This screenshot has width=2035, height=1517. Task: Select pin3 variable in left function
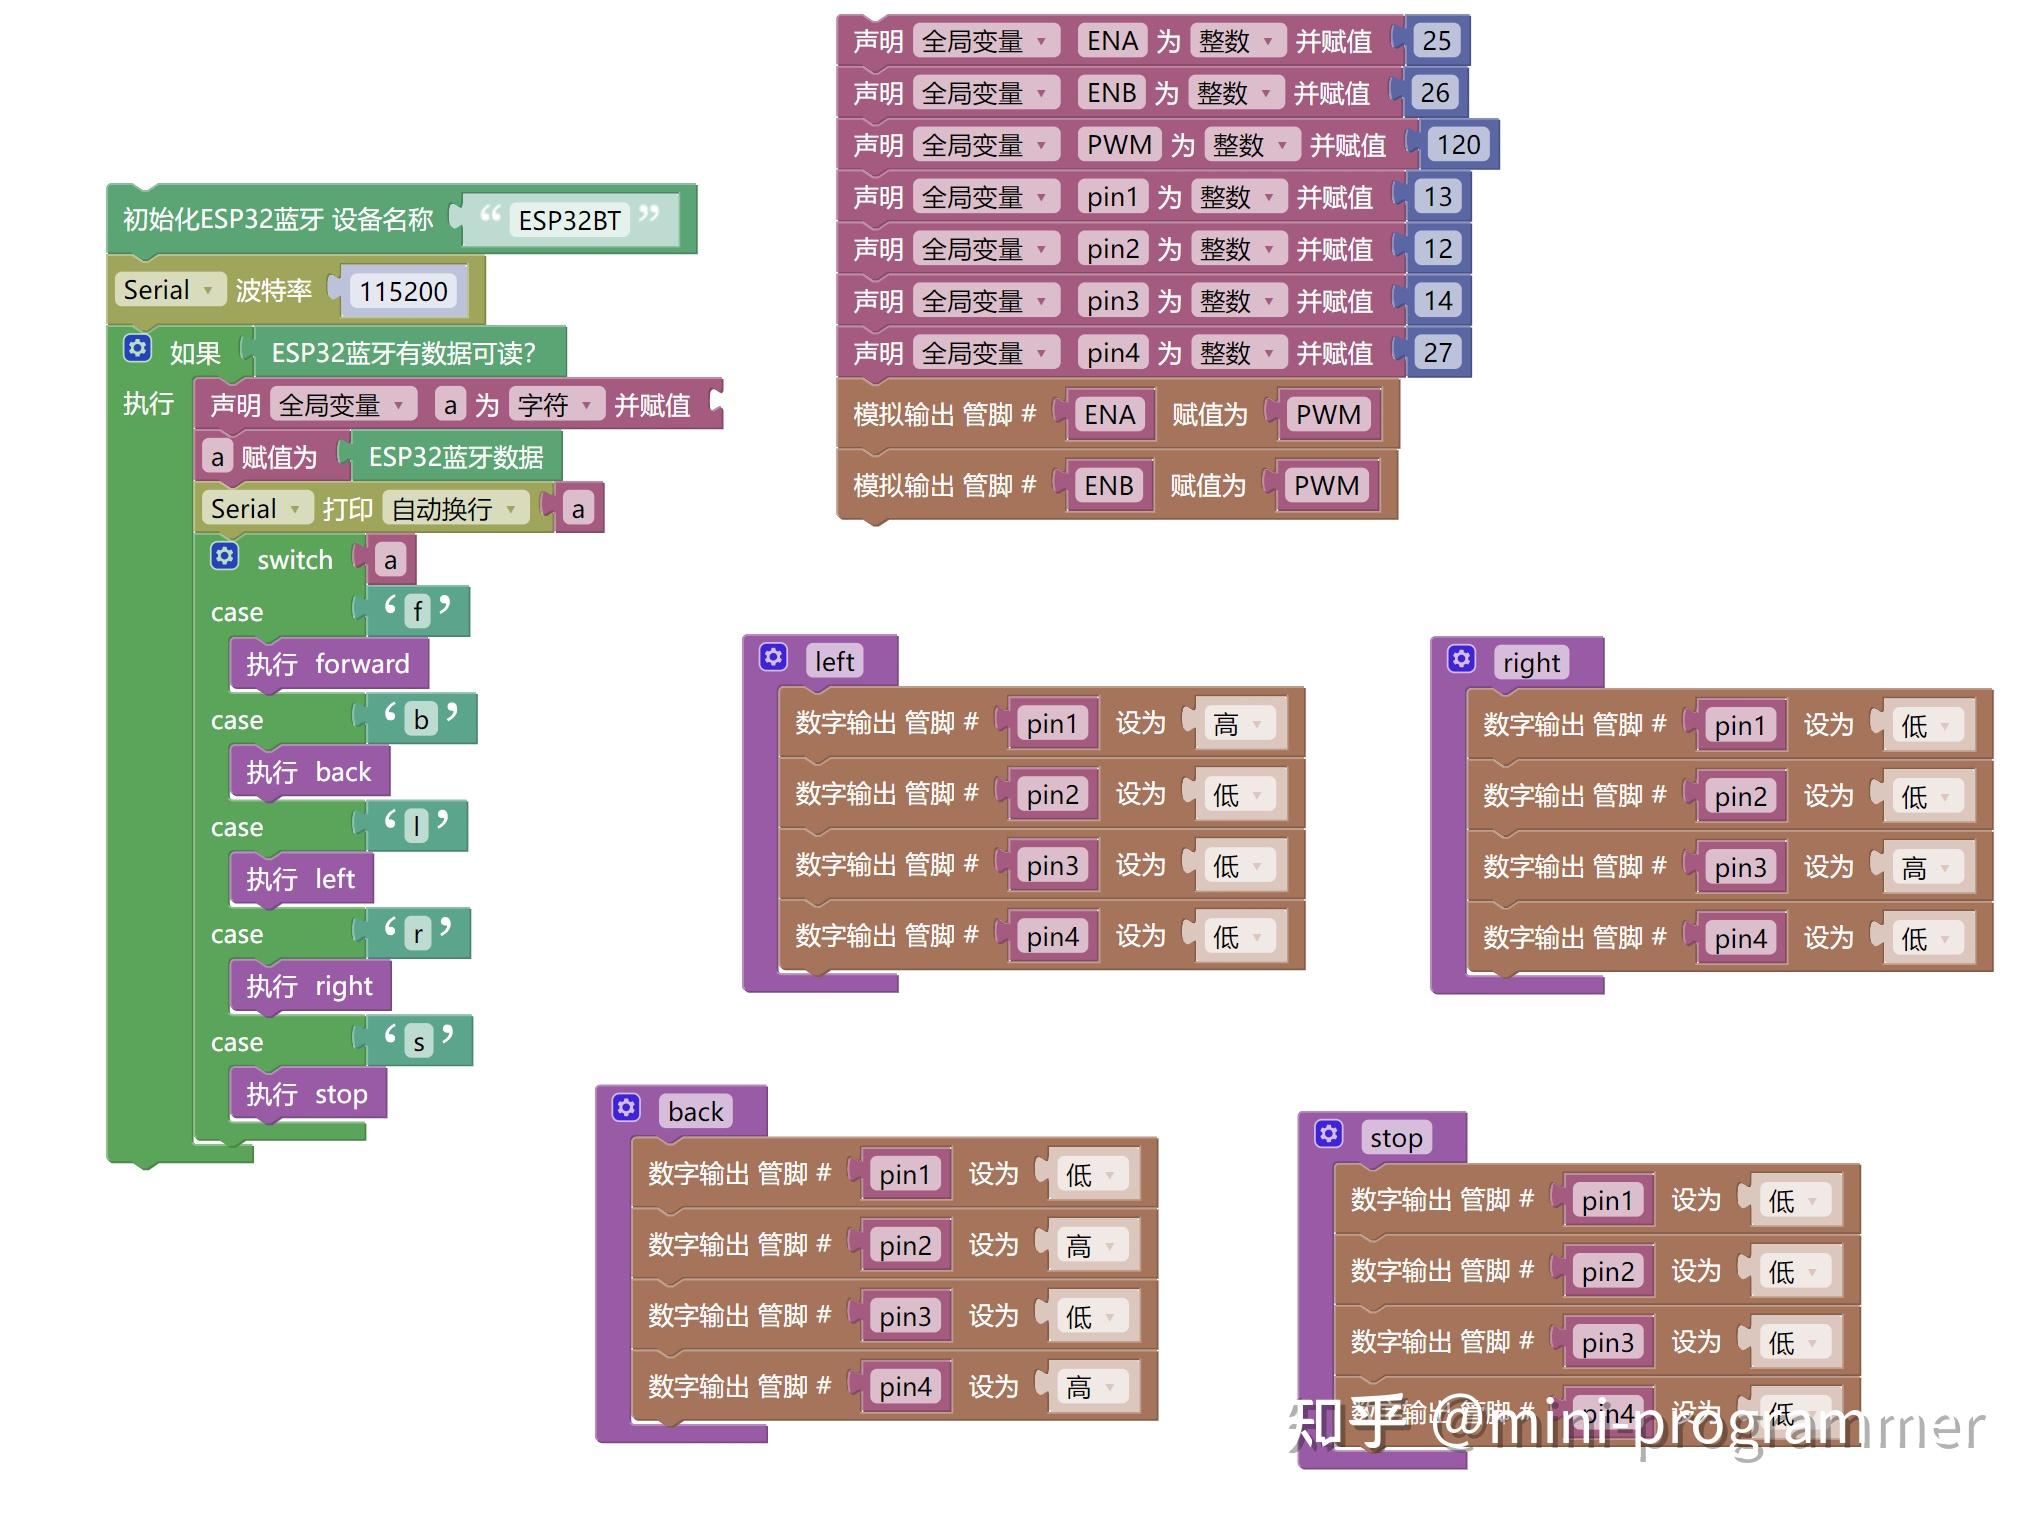pyautogui.click(x=1053, y=866)
